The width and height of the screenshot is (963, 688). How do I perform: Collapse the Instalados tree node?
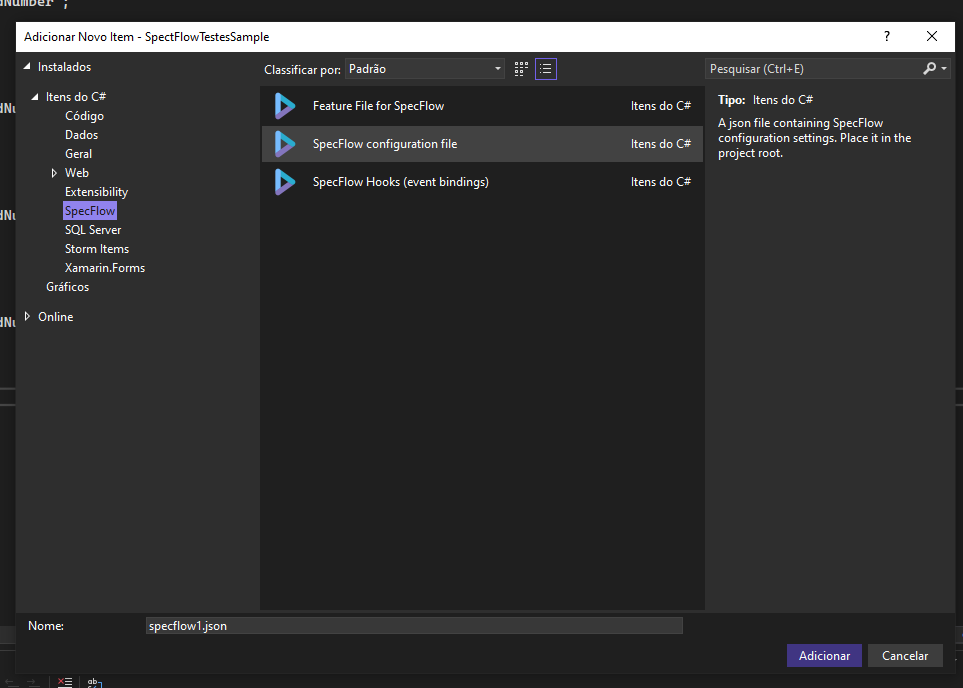(x=27, y=66)
